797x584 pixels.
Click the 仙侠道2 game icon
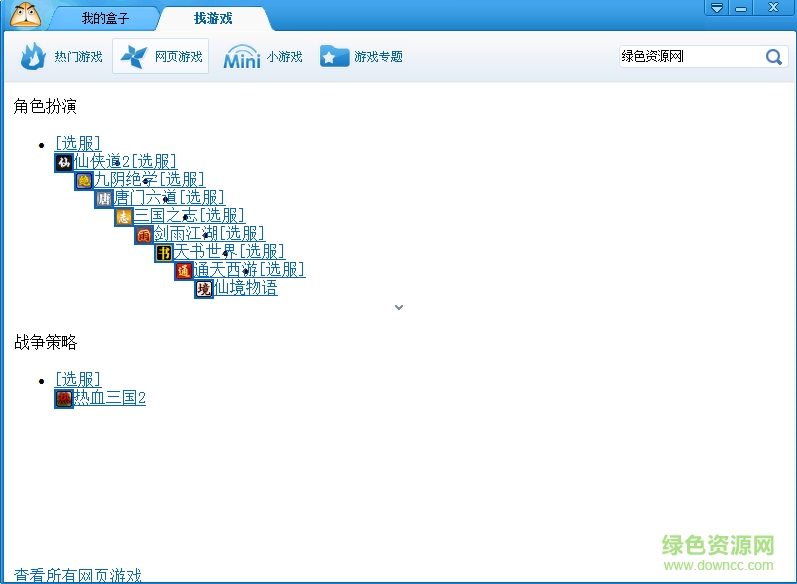pyautogui.click(x=64, y=162)
